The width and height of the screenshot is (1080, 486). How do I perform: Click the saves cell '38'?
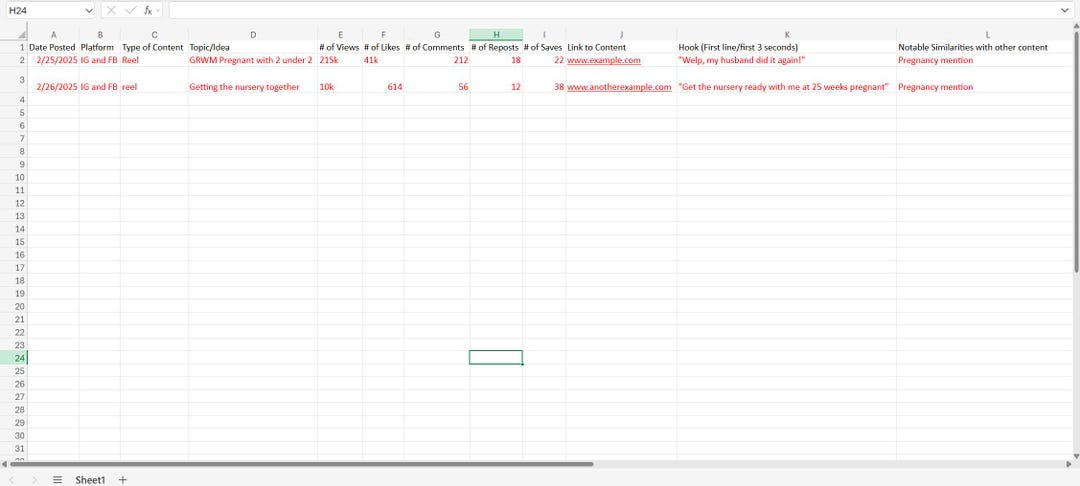pyautogui.click(x=544, y=80)
